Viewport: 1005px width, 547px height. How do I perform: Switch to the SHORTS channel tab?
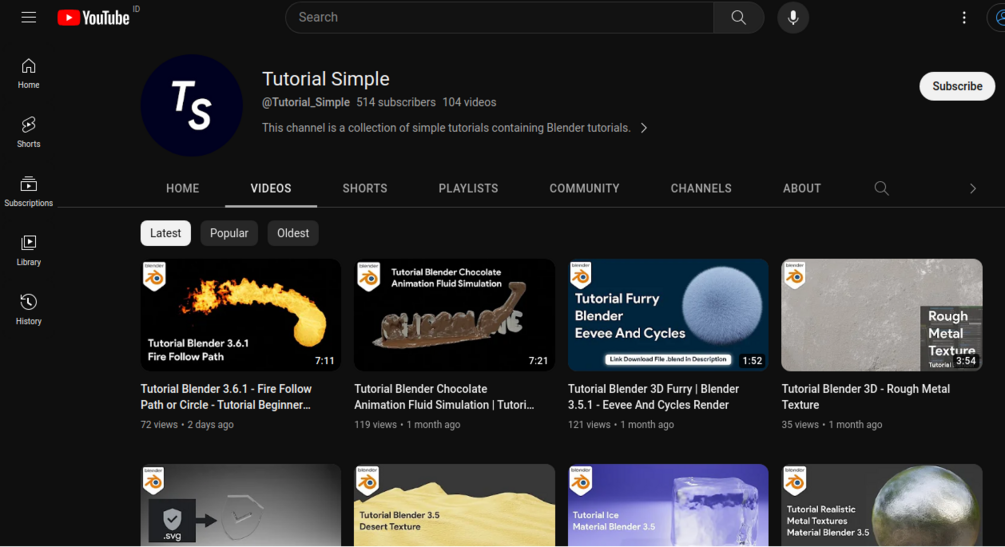[365, 189]
